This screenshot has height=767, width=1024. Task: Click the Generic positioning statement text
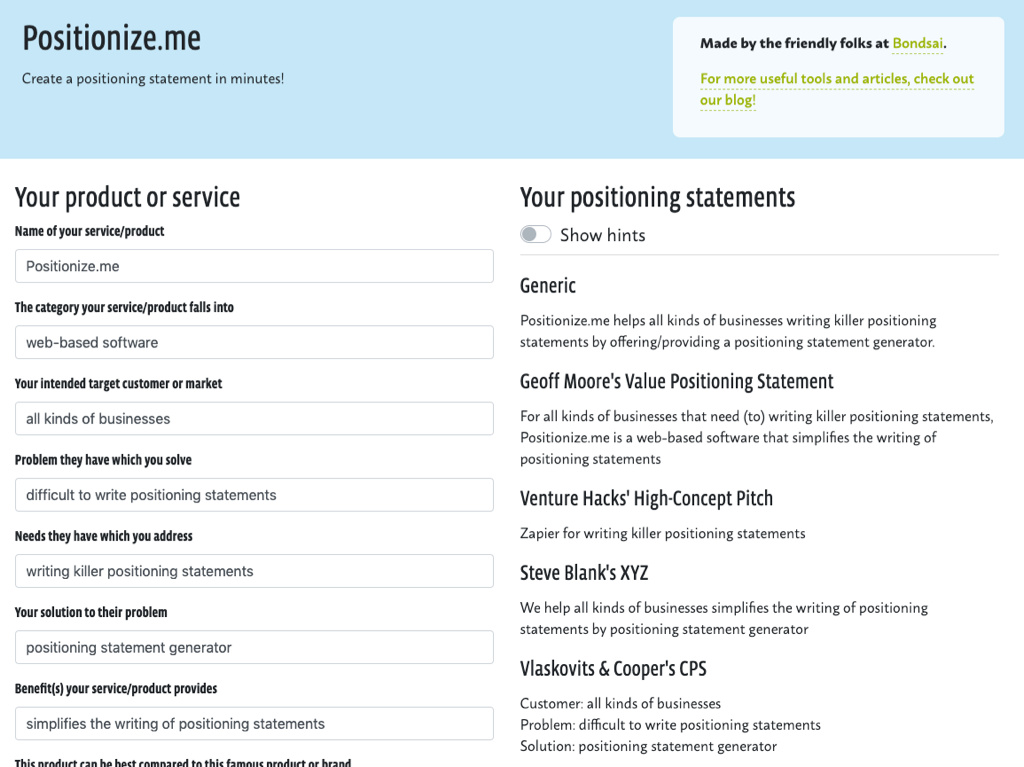[728, 331]
